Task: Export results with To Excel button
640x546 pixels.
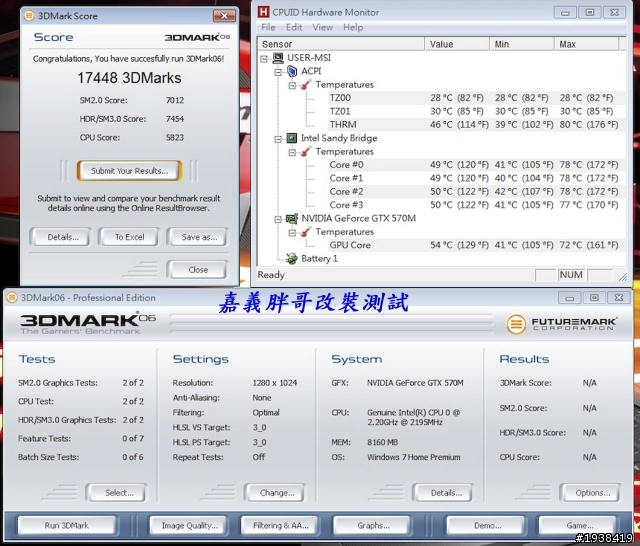Action: pos(129,237)
